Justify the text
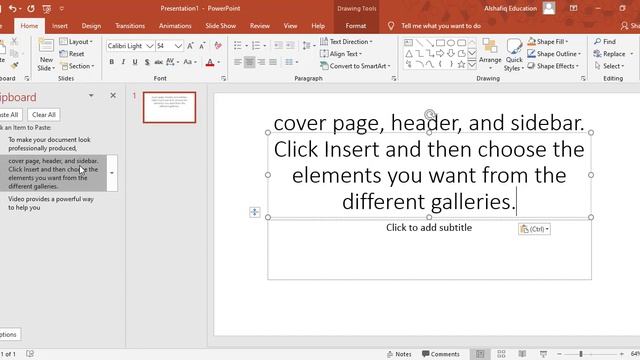Screen dimensions: 640x360 [273, 62]
